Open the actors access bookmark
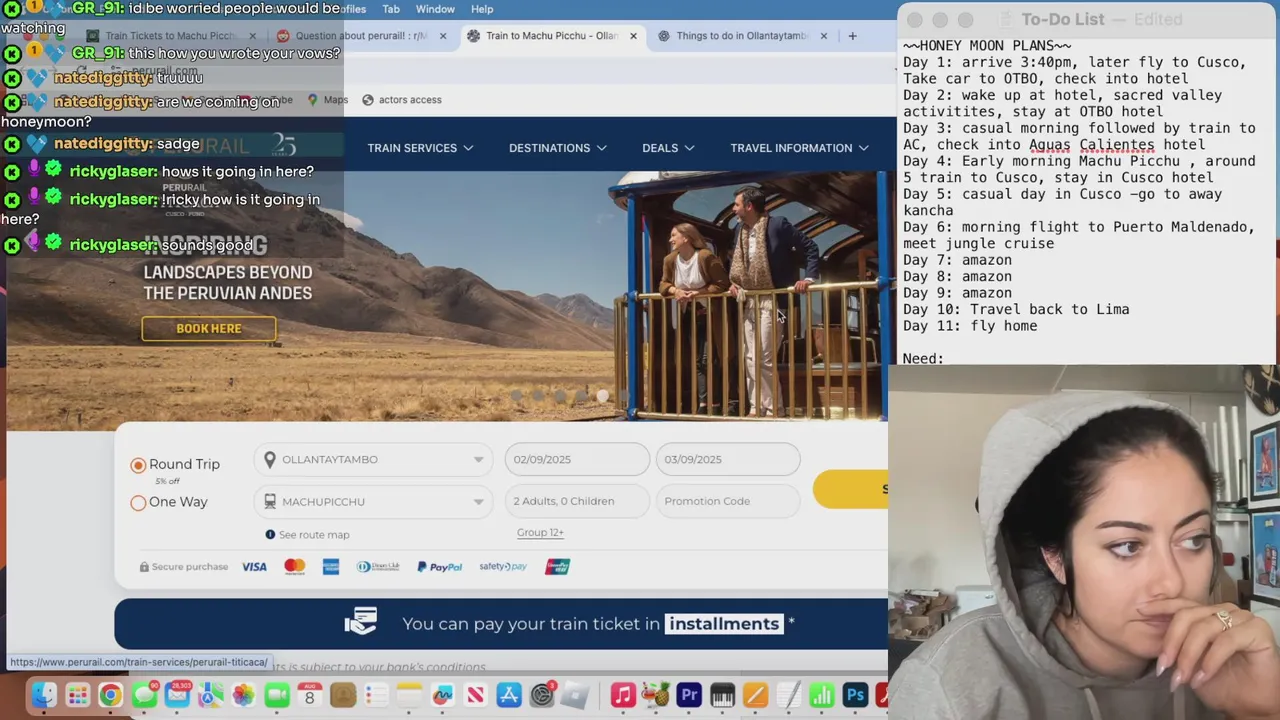Image resolution: width=1280 pixels, height=720 pixels. [x=401, y=100]
